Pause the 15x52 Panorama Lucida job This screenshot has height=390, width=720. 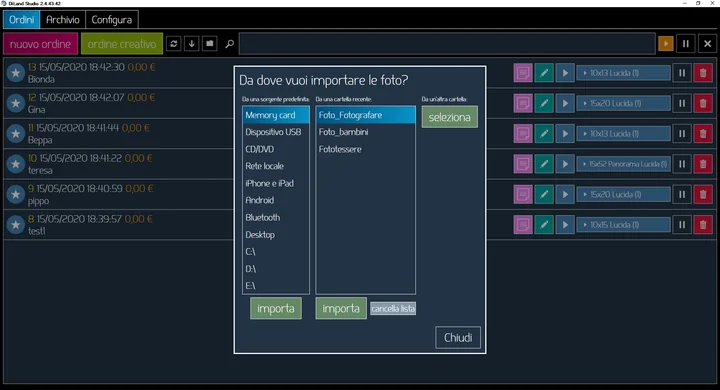(x=682, y=164)
